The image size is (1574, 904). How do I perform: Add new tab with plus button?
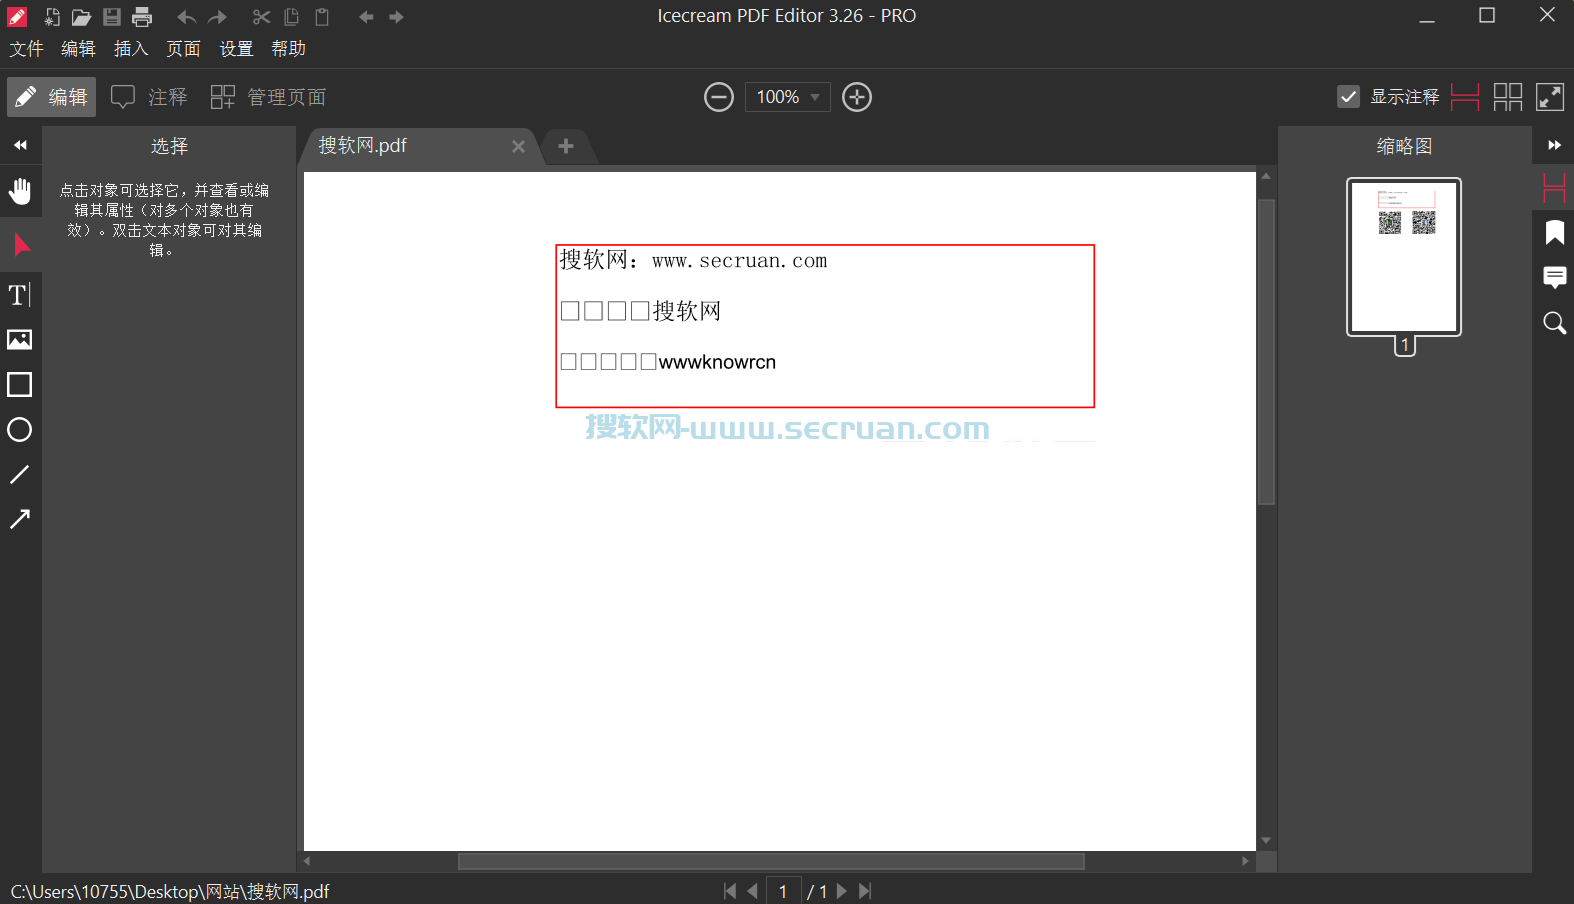click(x=566, y=146)
